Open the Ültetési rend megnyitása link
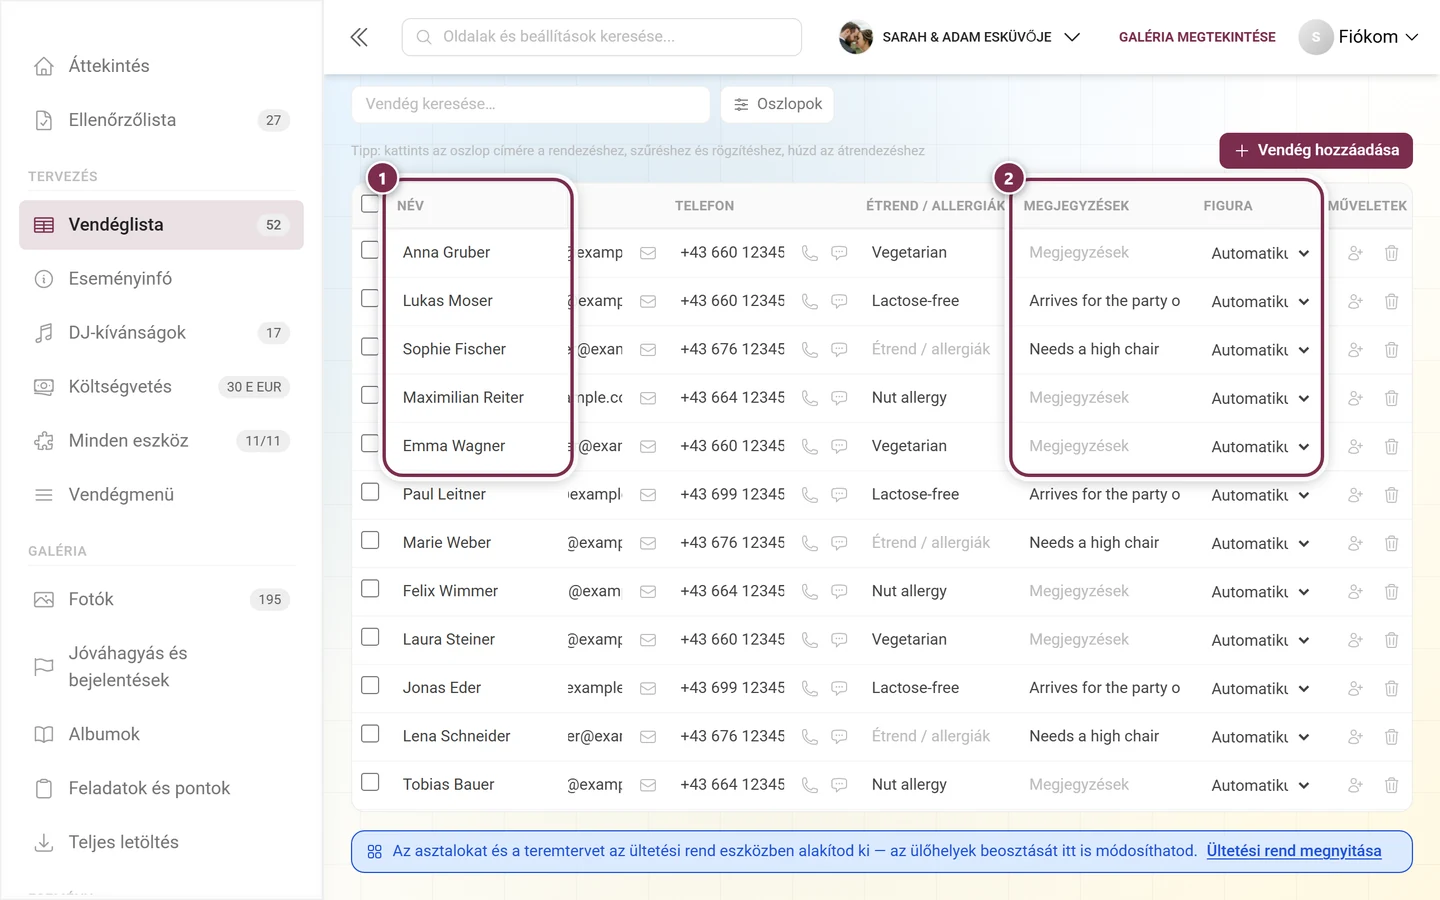1440x900 pixels. point(1294,851)
